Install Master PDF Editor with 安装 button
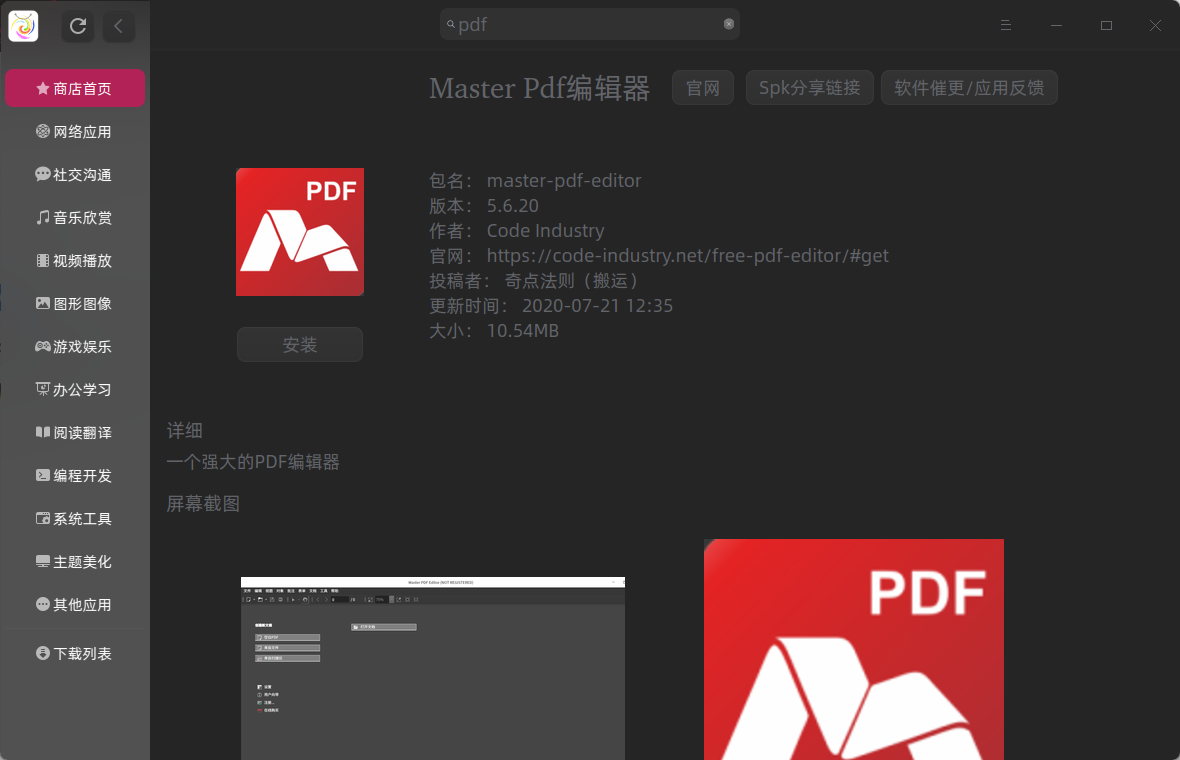The height and width of the screenshot is (760, 1180). pyautogui.click(x=300, y=344)
